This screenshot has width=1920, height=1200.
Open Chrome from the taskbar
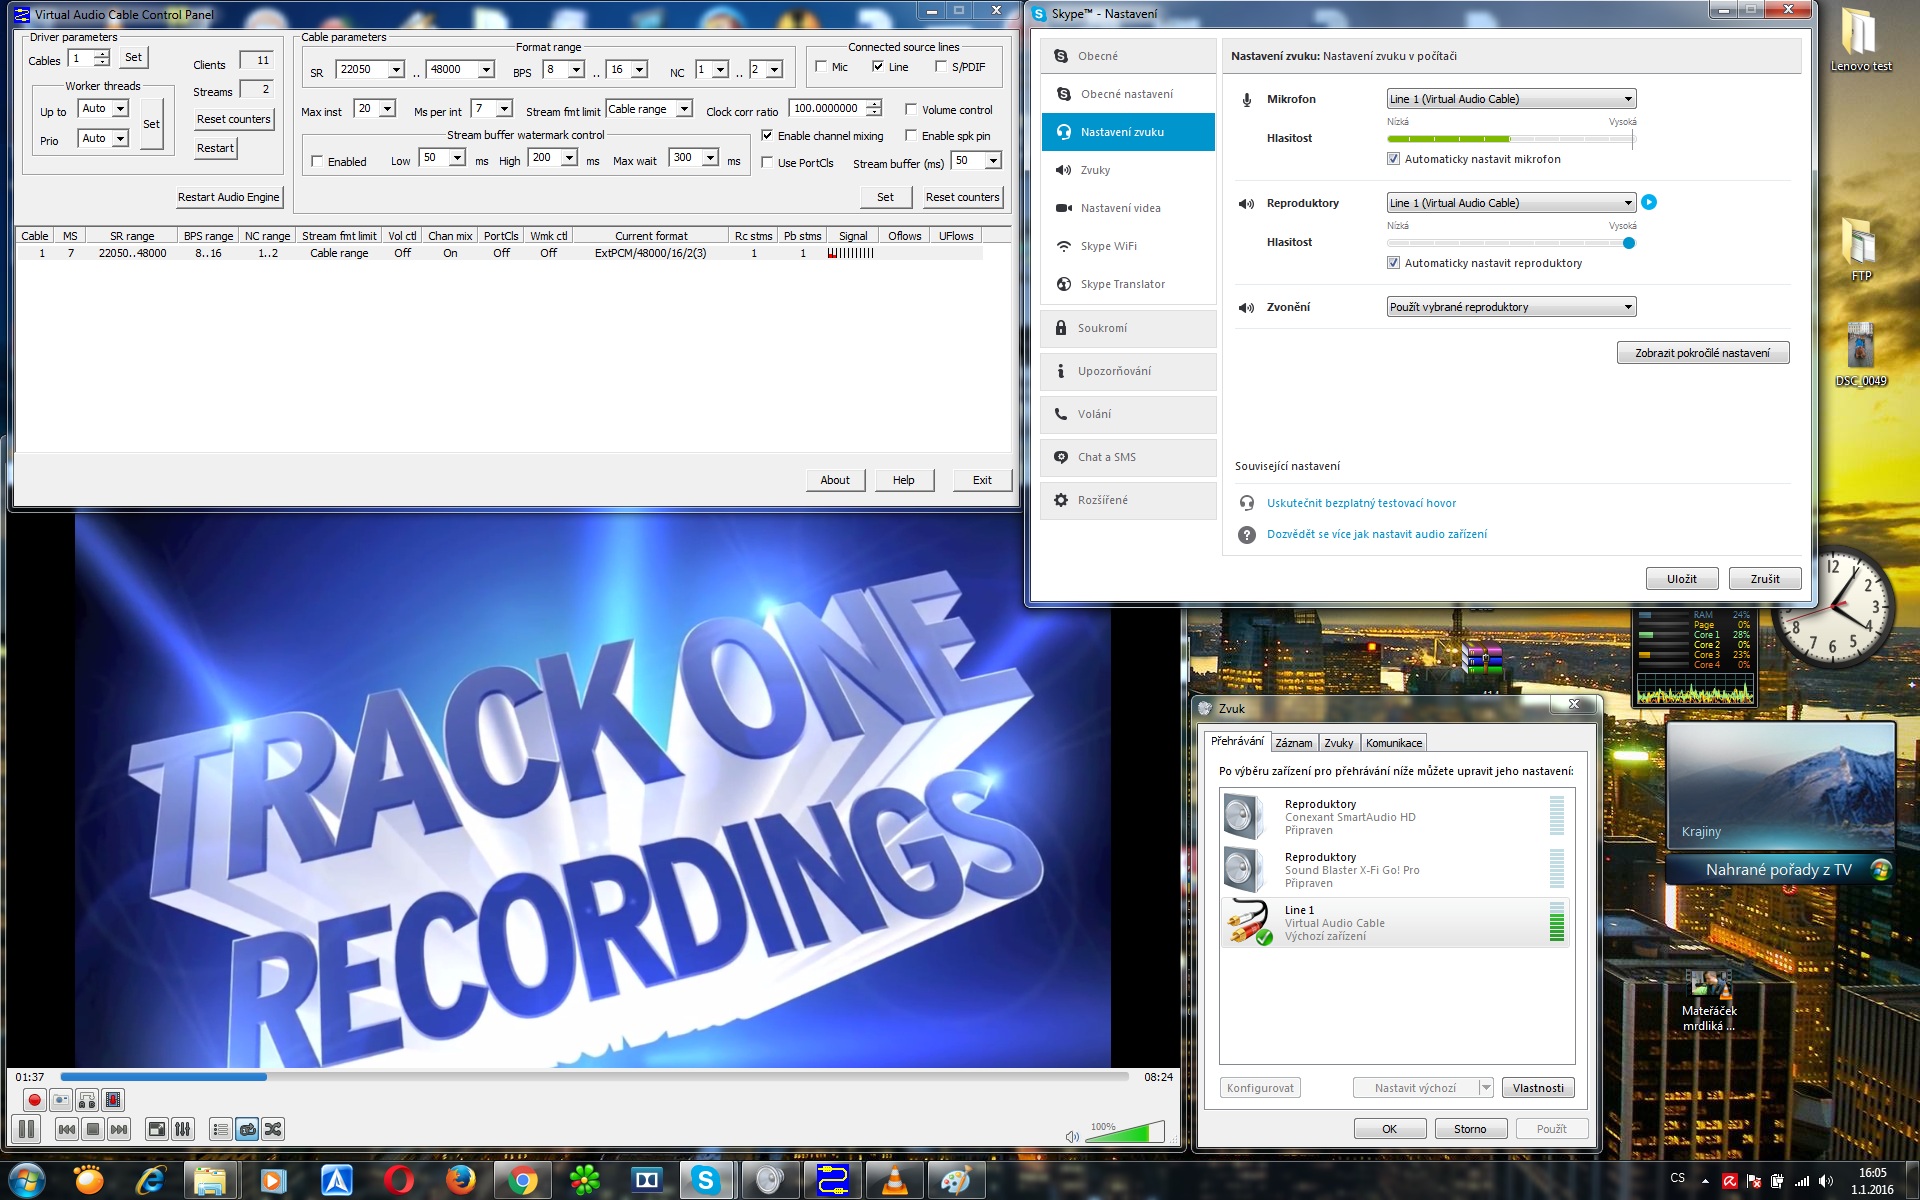tap(522, 1180)
